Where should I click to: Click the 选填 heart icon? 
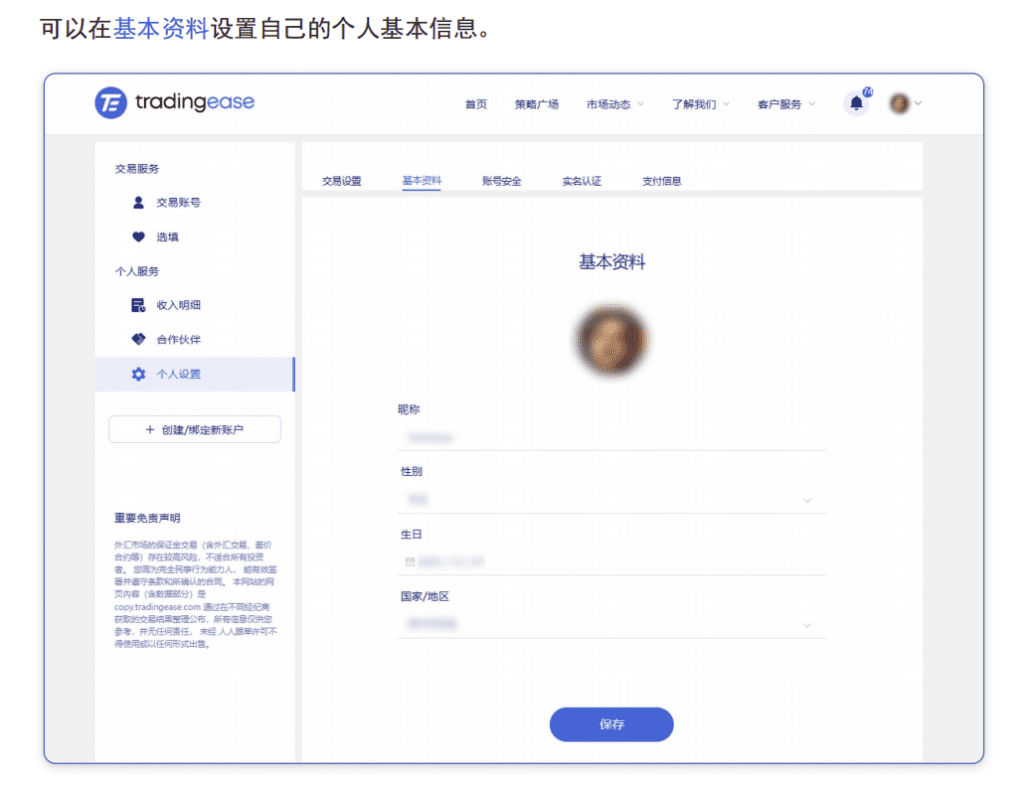pyautogui.click(x=139, y=237)
